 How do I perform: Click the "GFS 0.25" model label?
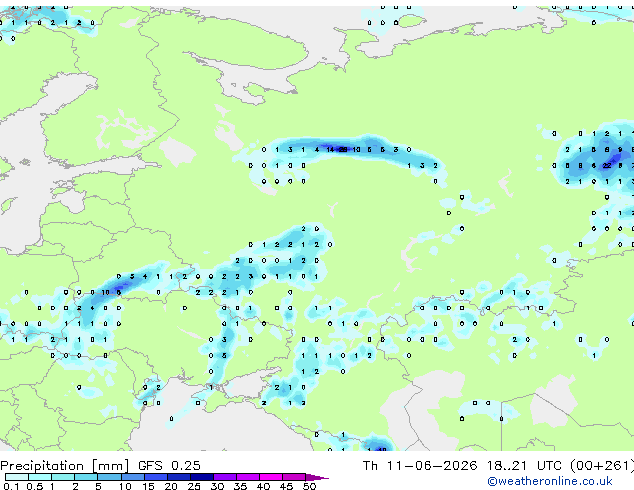pyautogui.click(x=169, y=466)
